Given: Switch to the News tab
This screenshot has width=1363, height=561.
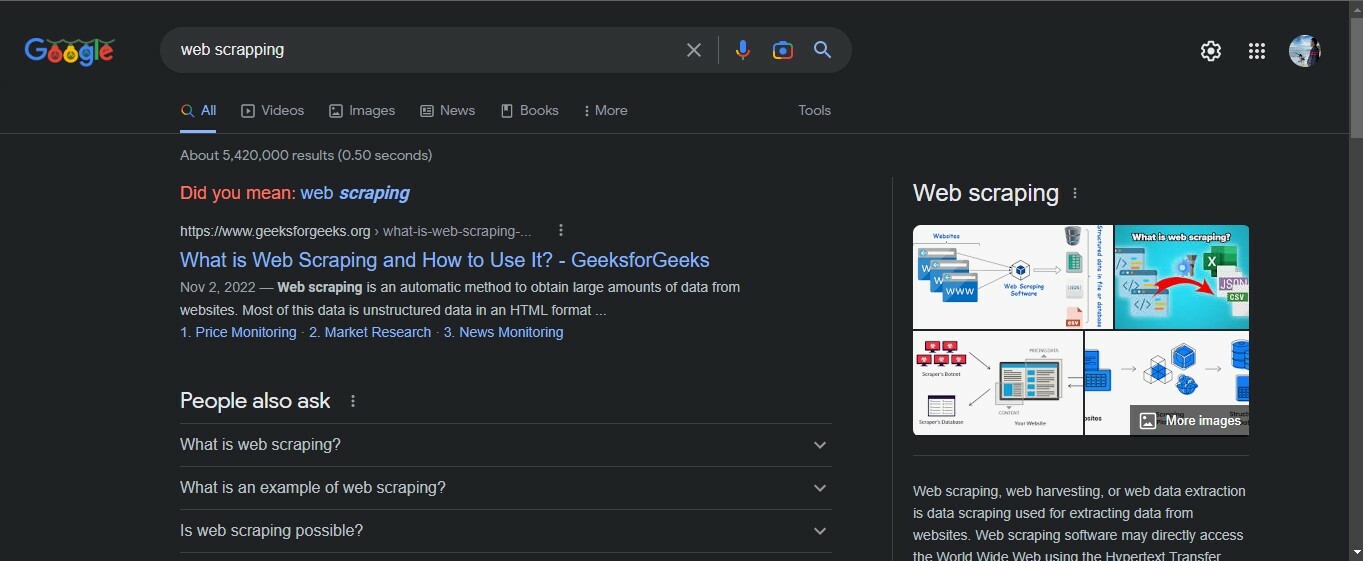Looking at the screenshot, I should pyautogui.click(x=447, y=111).
